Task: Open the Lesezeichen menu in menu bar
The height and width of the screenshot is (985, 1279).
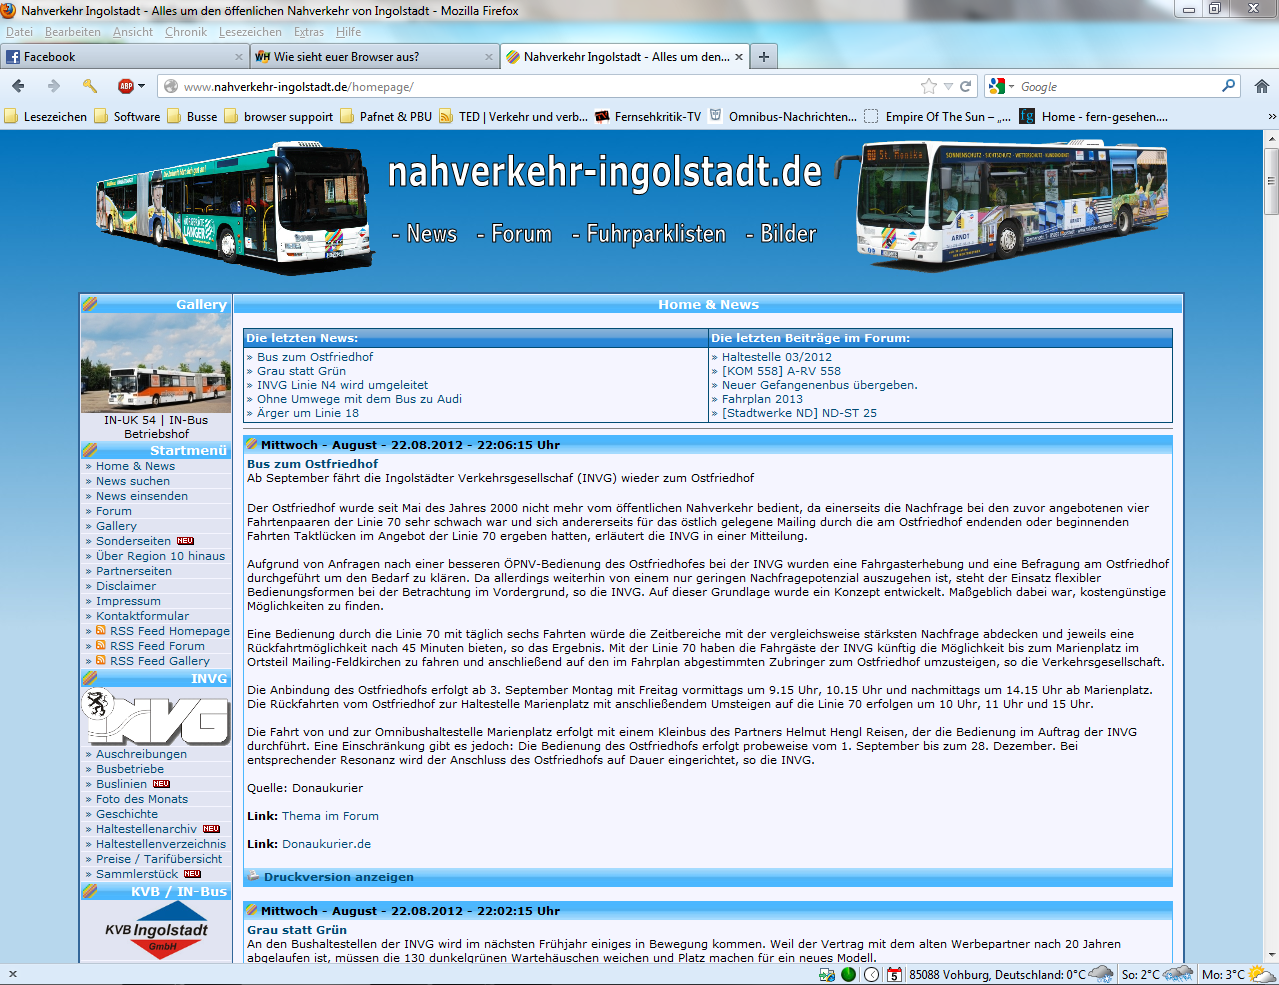Action: coord(250,32)
